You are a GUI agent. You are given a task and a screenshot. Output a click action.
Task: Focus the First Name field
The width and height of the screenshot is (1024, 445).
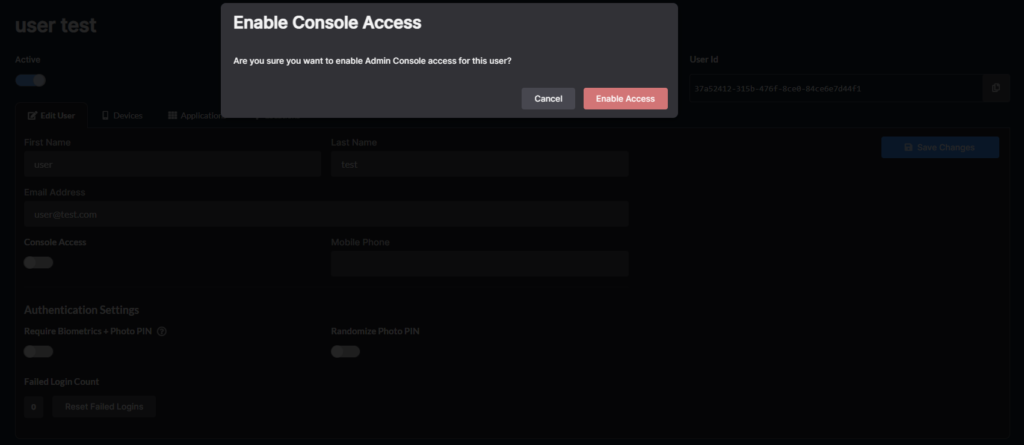click(172, 165)
